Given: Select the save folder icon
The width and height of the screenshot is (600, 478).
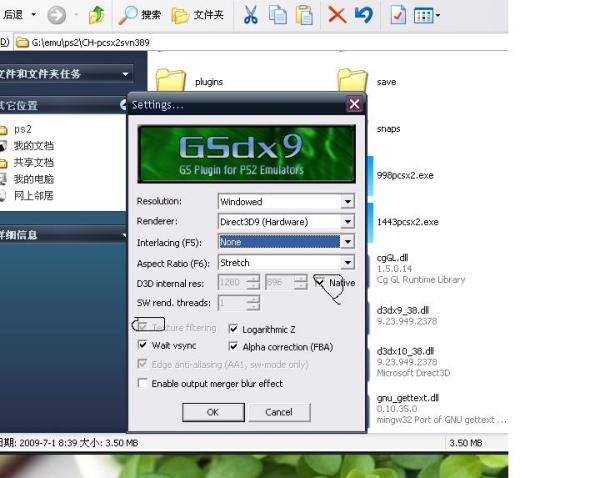Looking at the screenshot, I should tap(352, 80).
